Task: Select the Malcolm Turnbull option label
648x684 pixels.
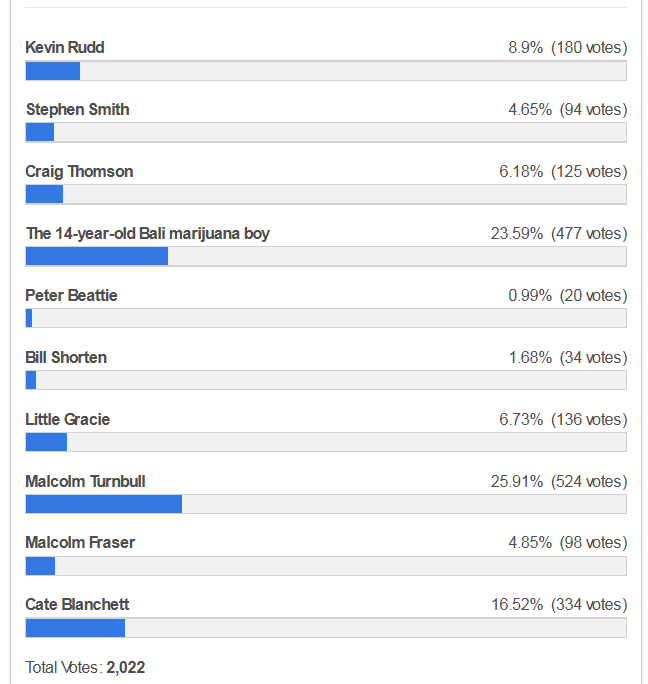Action: pyautogui.click(x=86, y=482)
